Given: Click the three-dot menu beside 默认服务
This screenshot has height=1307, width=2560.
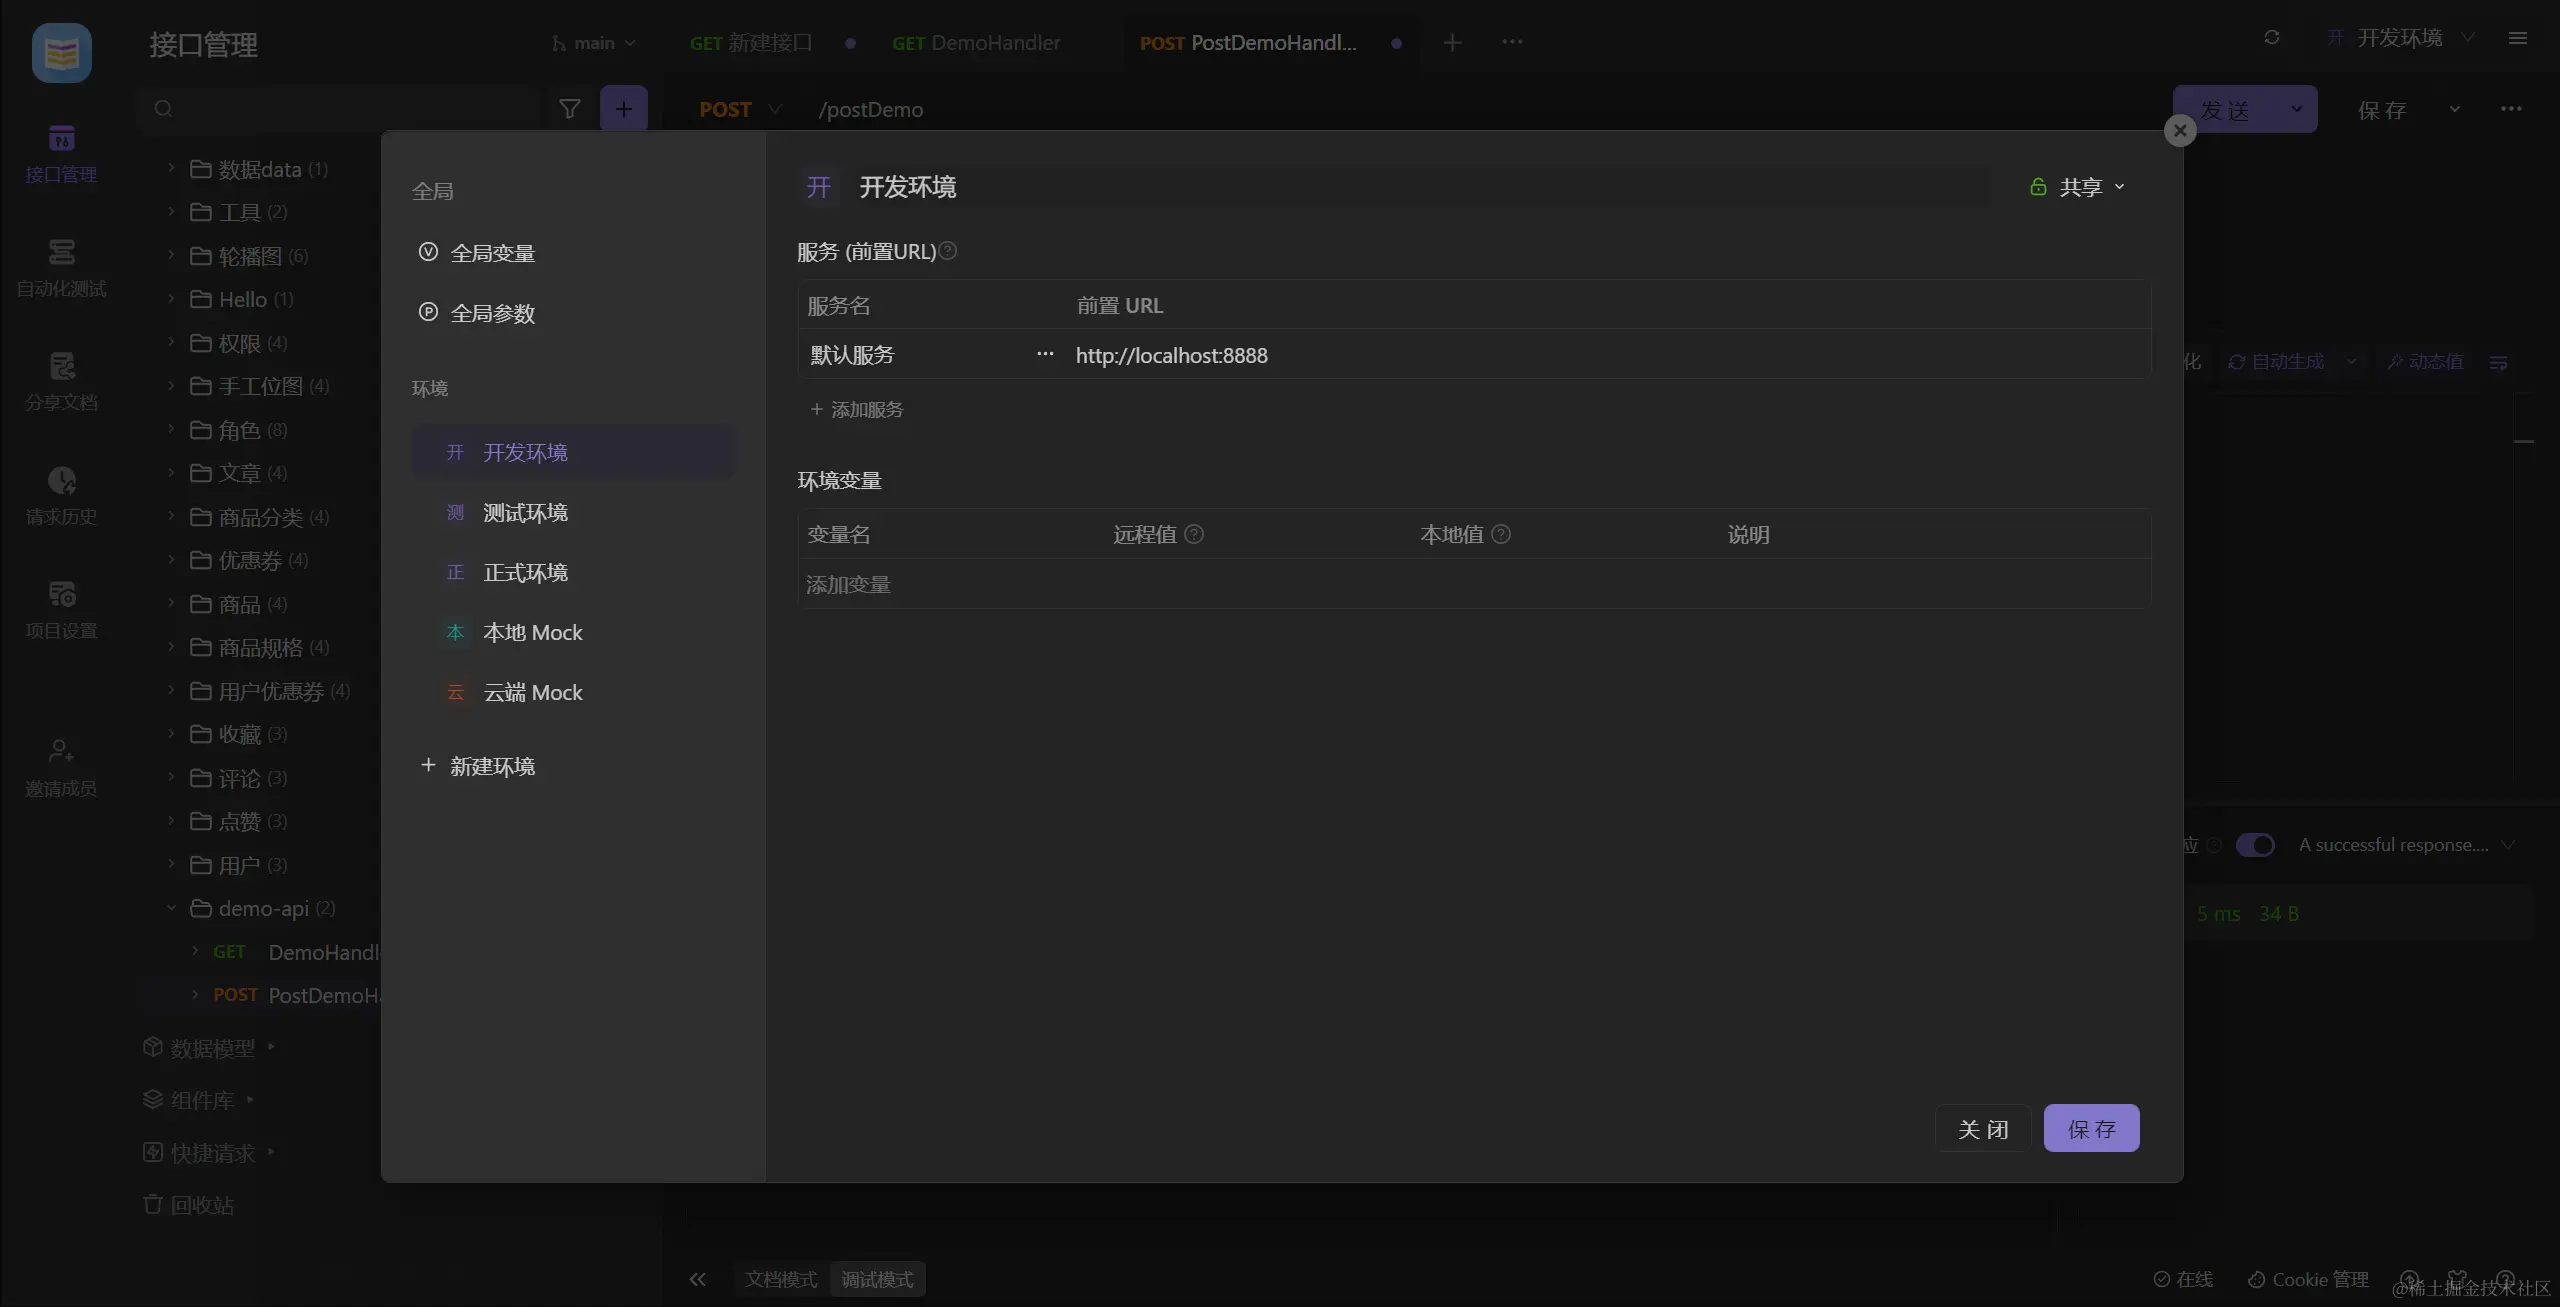Looking at the screenshot, I should tap(1045, 354).
